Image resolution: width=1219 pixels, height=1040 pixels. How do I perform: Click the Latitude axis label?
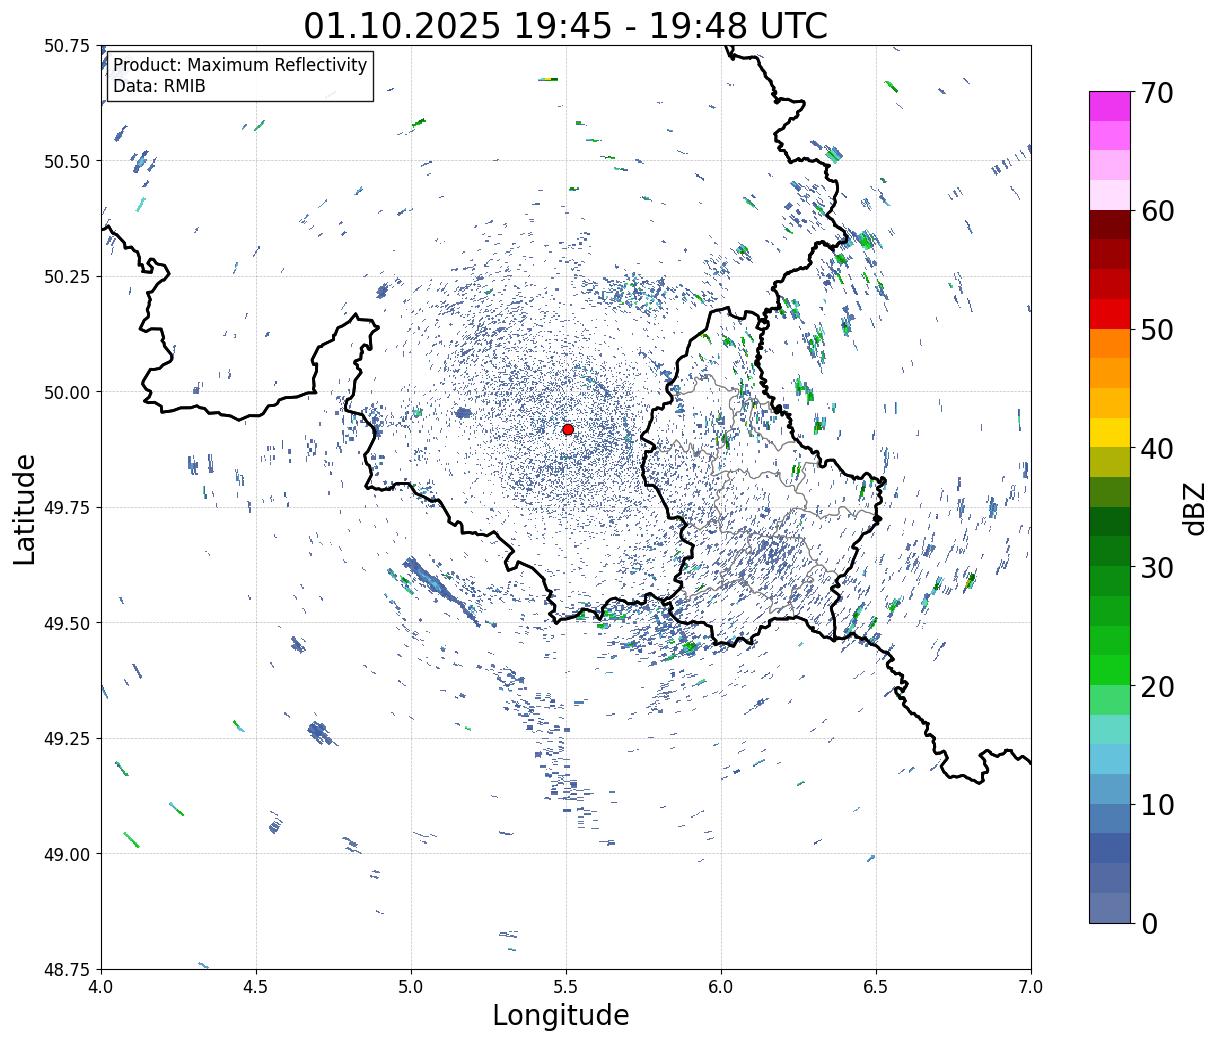tap(25, 508)
